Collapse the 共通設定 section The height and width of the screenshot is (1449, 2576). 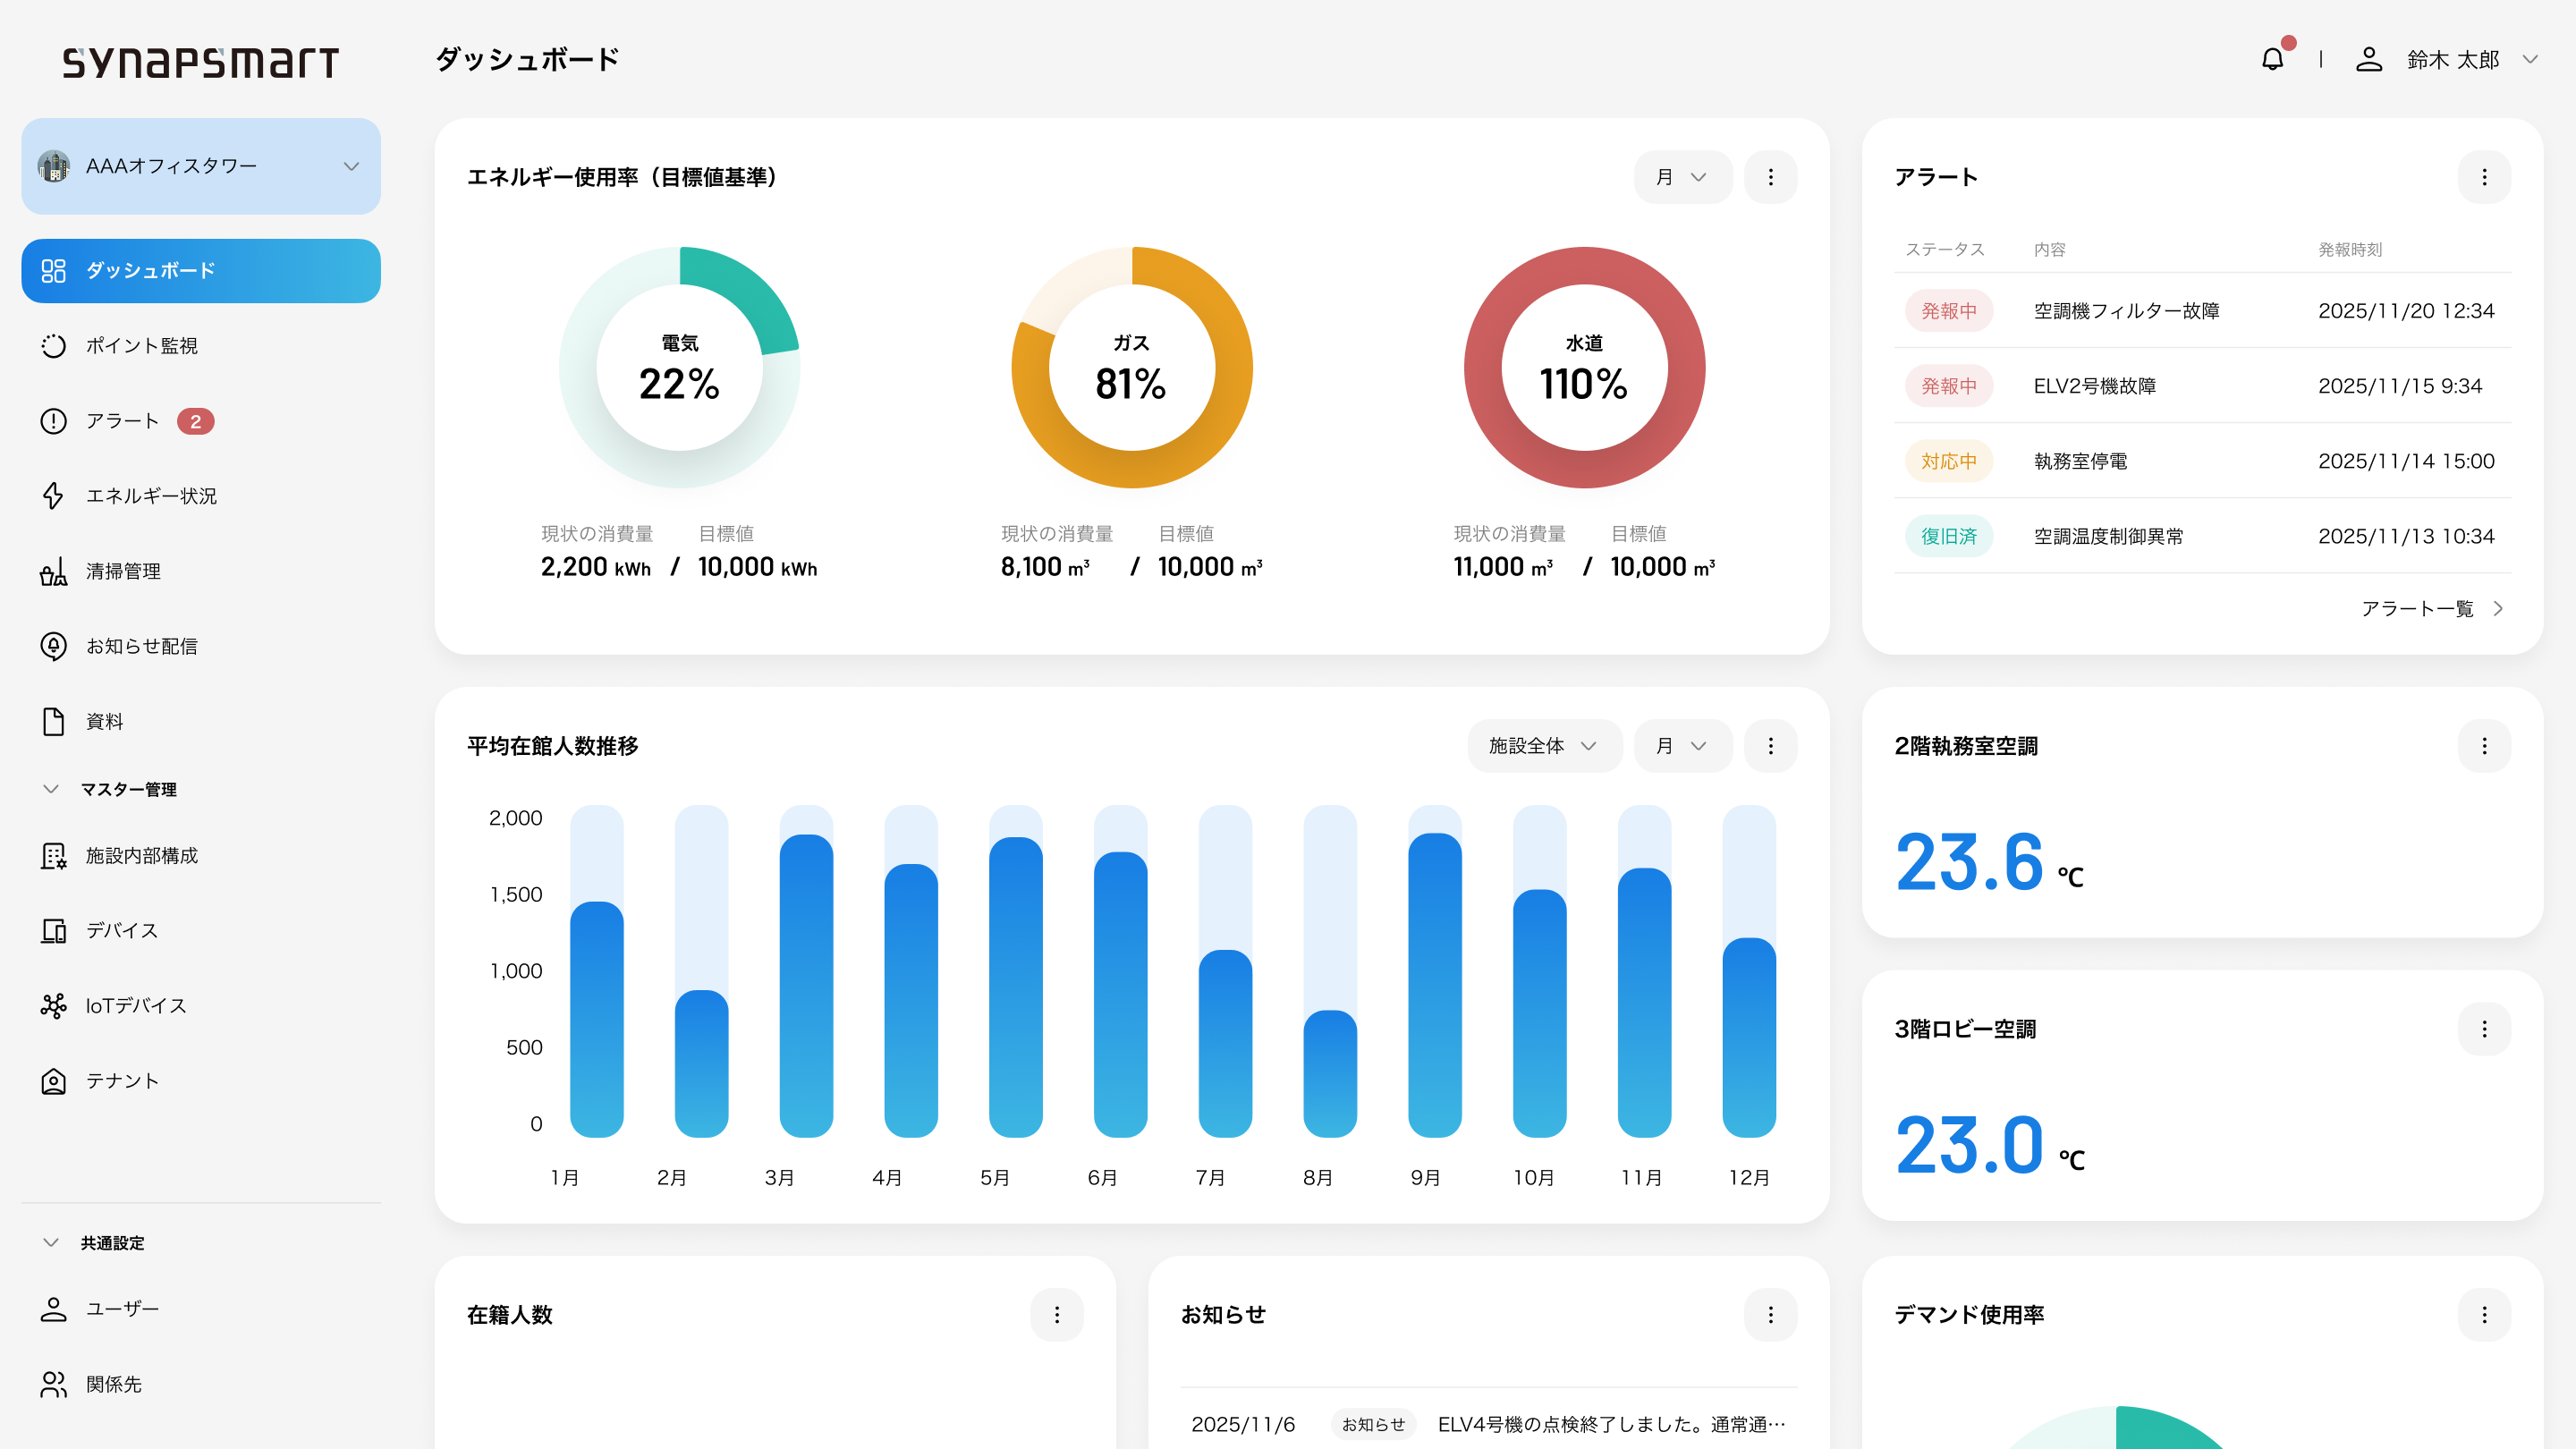51,1243
